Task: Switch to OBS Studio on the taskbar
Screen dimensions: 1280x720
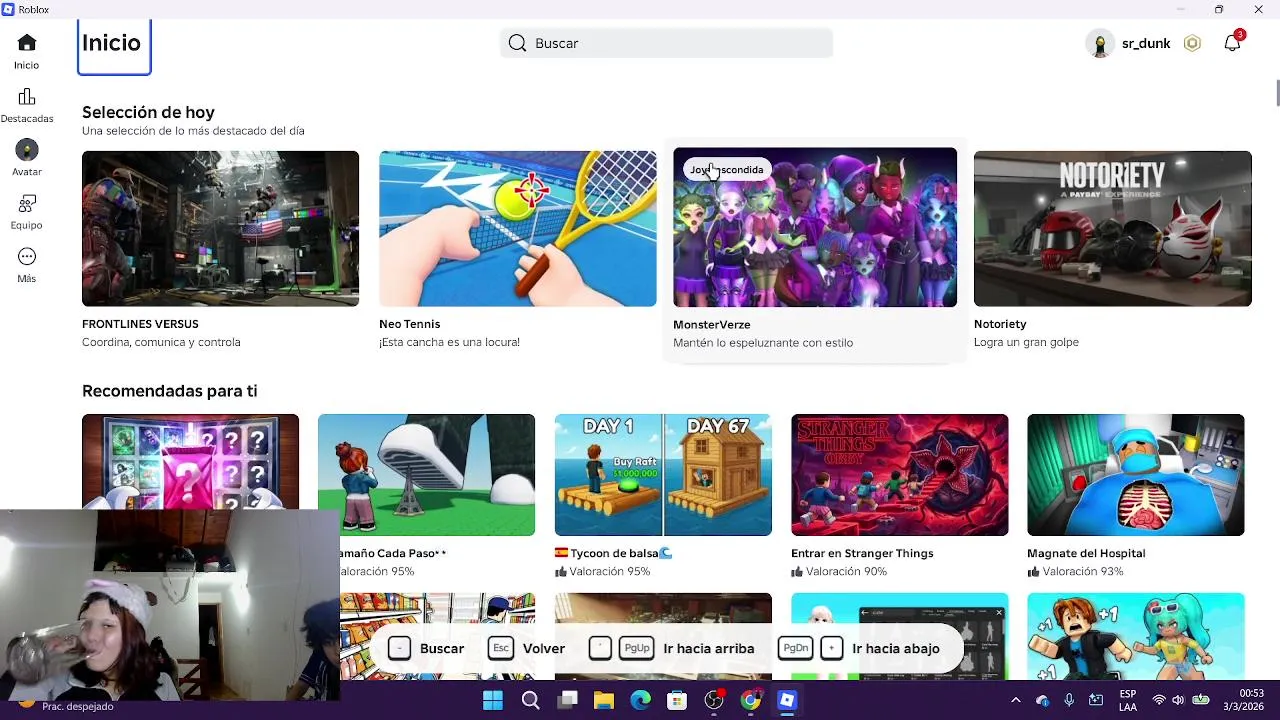Action: click(x=714, y=700)
